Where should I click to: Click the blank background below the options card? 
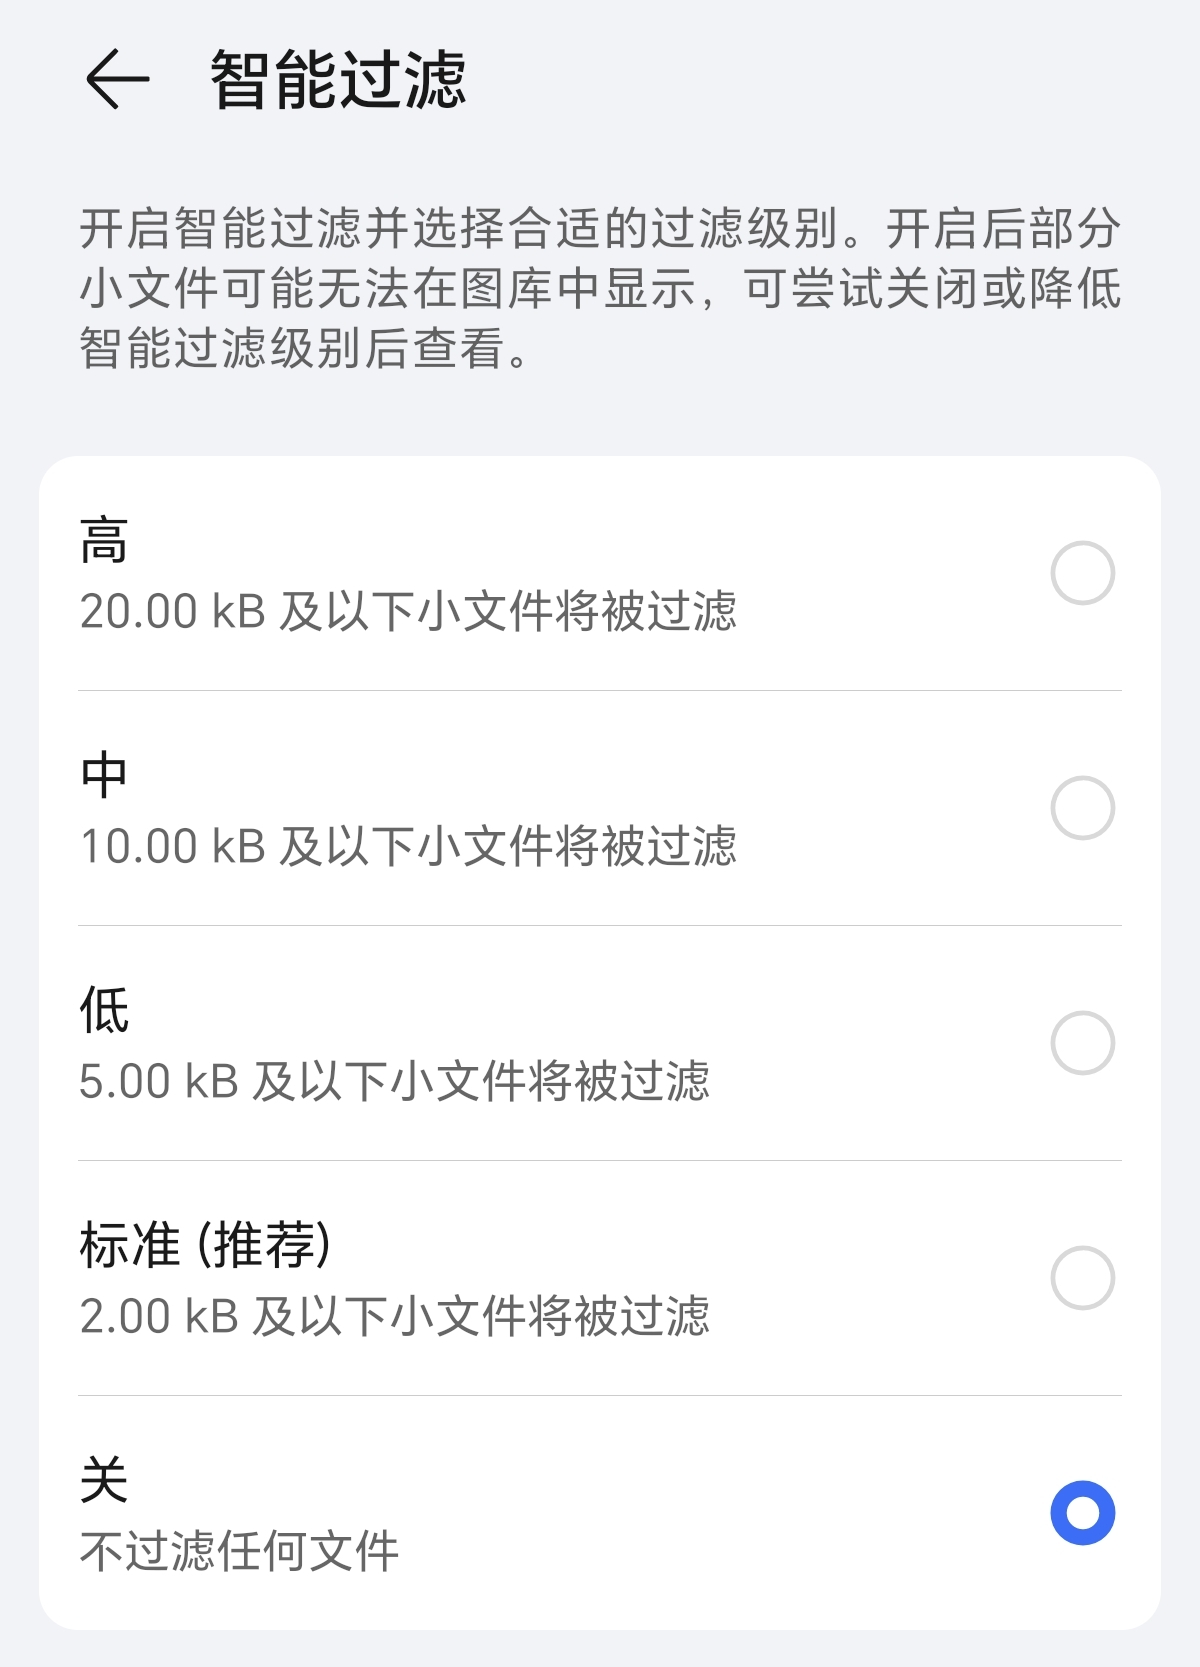(x=600, y=1648)
